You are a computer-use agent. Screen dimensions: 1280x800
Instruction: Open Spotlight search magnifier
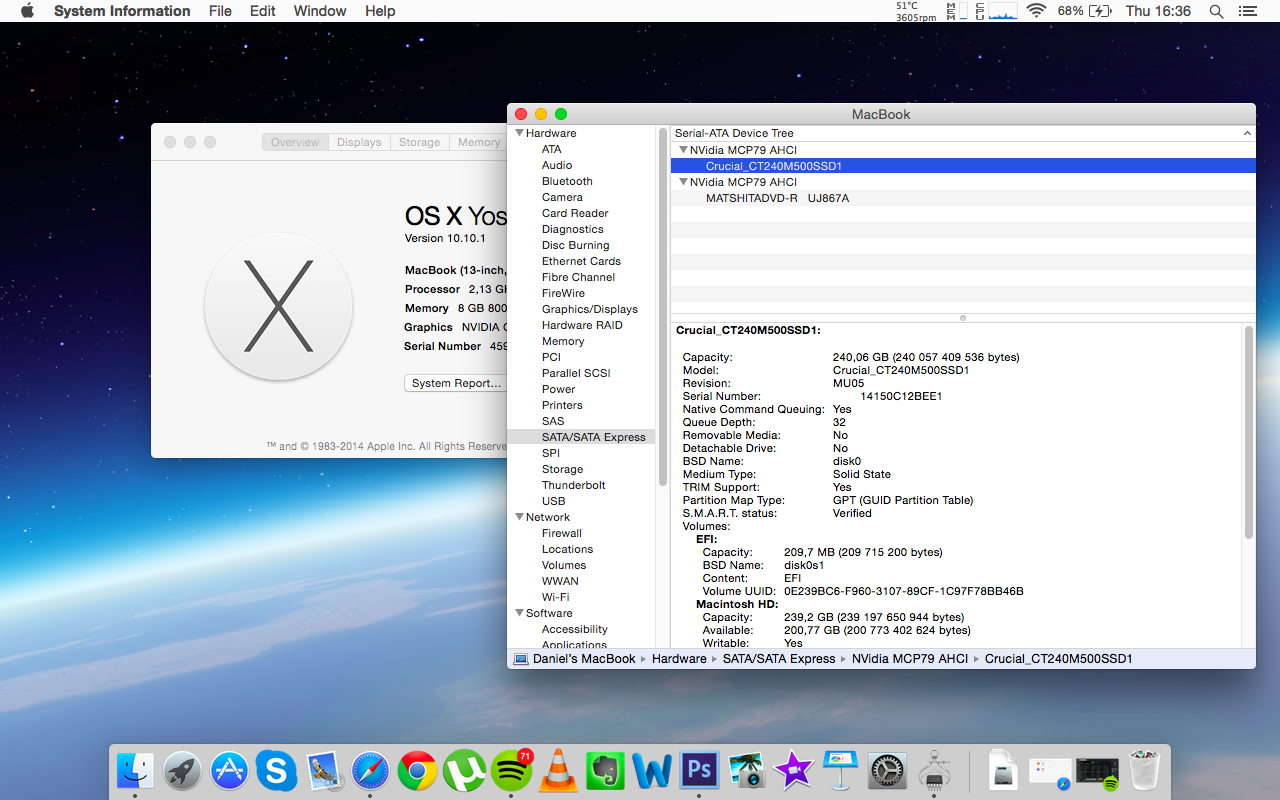coord(1216,11)
